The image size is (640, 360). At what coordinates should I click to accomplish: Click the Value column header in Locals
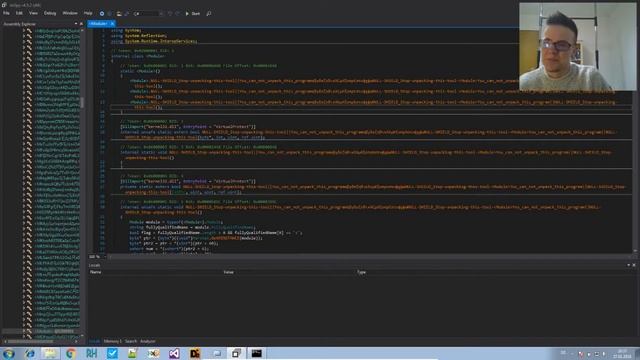coord(229,272)
